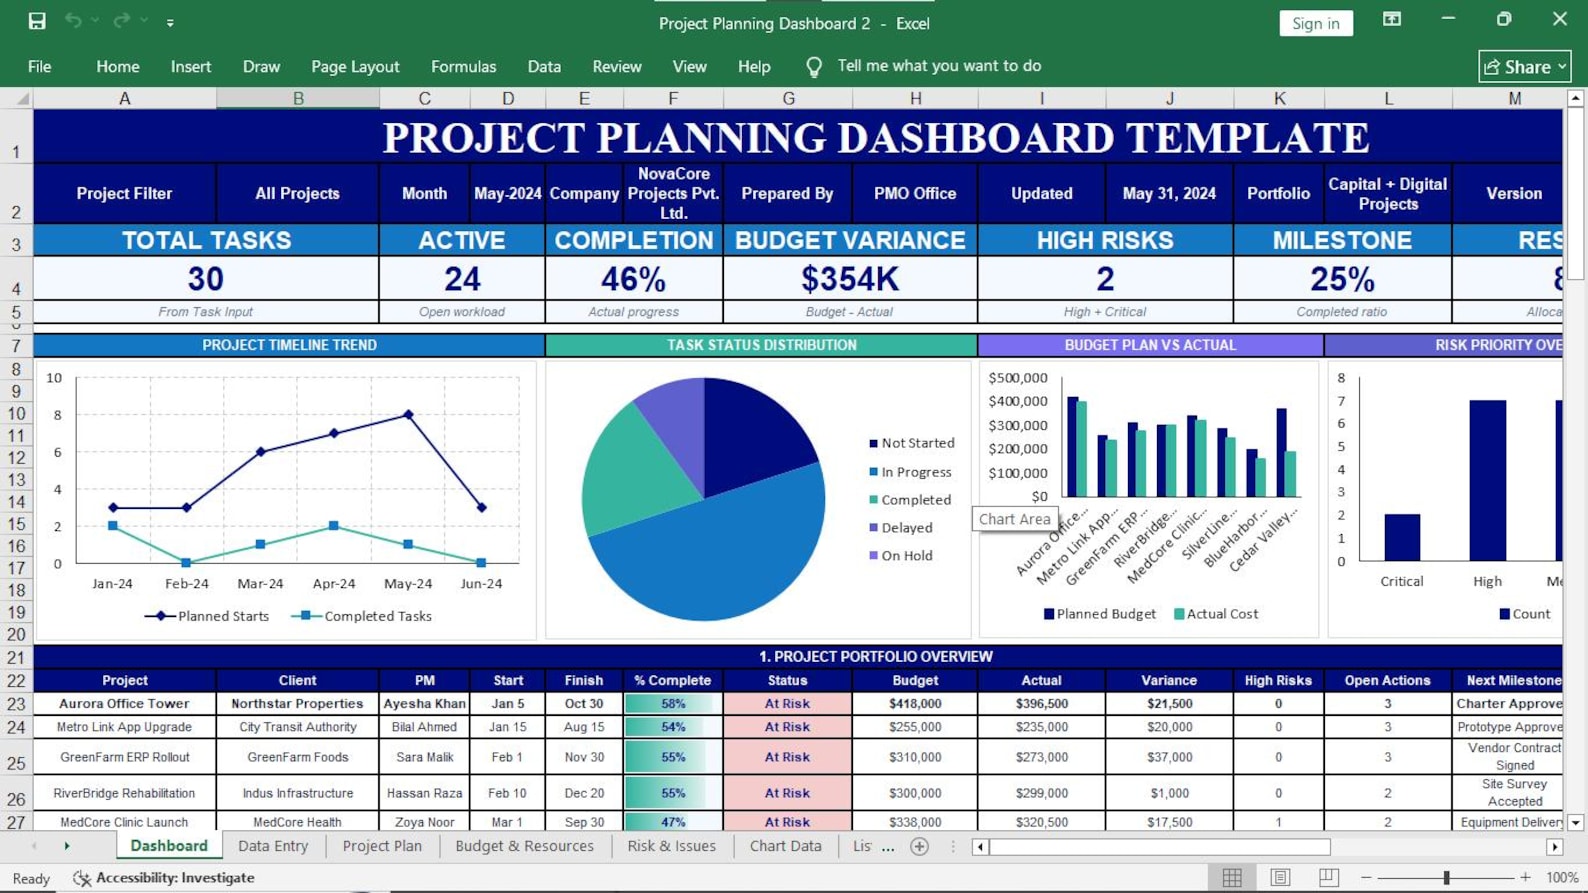This screenshot has height=893, width=1588.
Task: Switch to the Dashboard sheet tab
Action: pyautogui.click(x=169, y=846)
